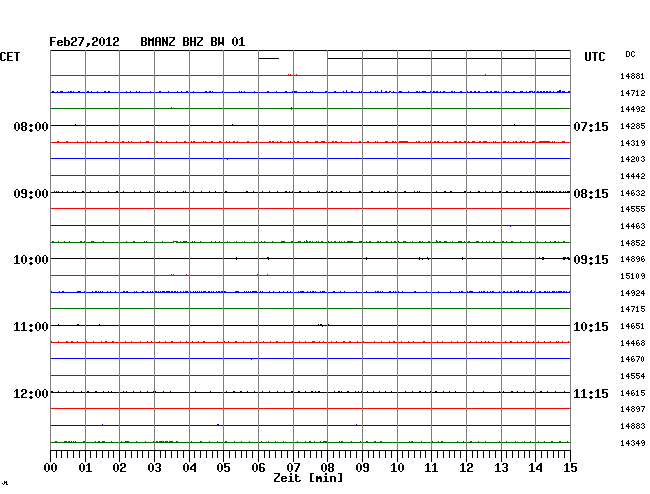
Task: Select the station title BMANZ BHZ BW 01
Action: (x=193, y=42)
